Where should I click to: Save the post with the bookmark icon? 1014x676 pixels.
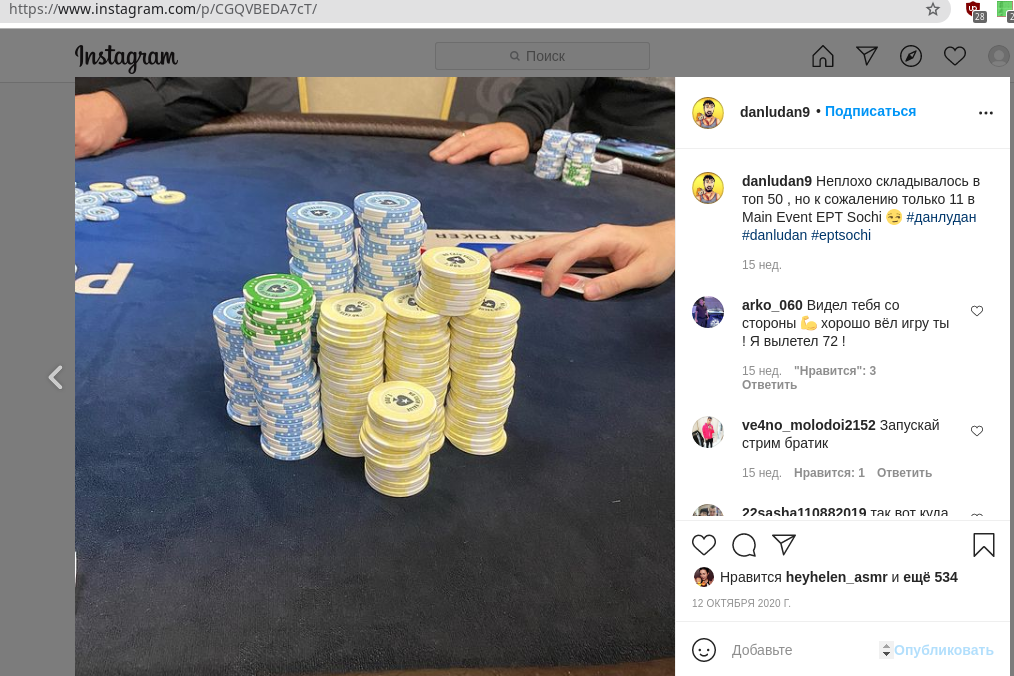[x=984, y=545]
